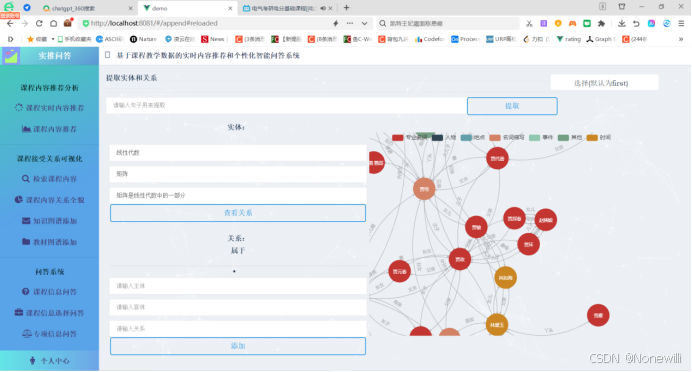Select the 贾母 salmon graph node

coord(424,189)
